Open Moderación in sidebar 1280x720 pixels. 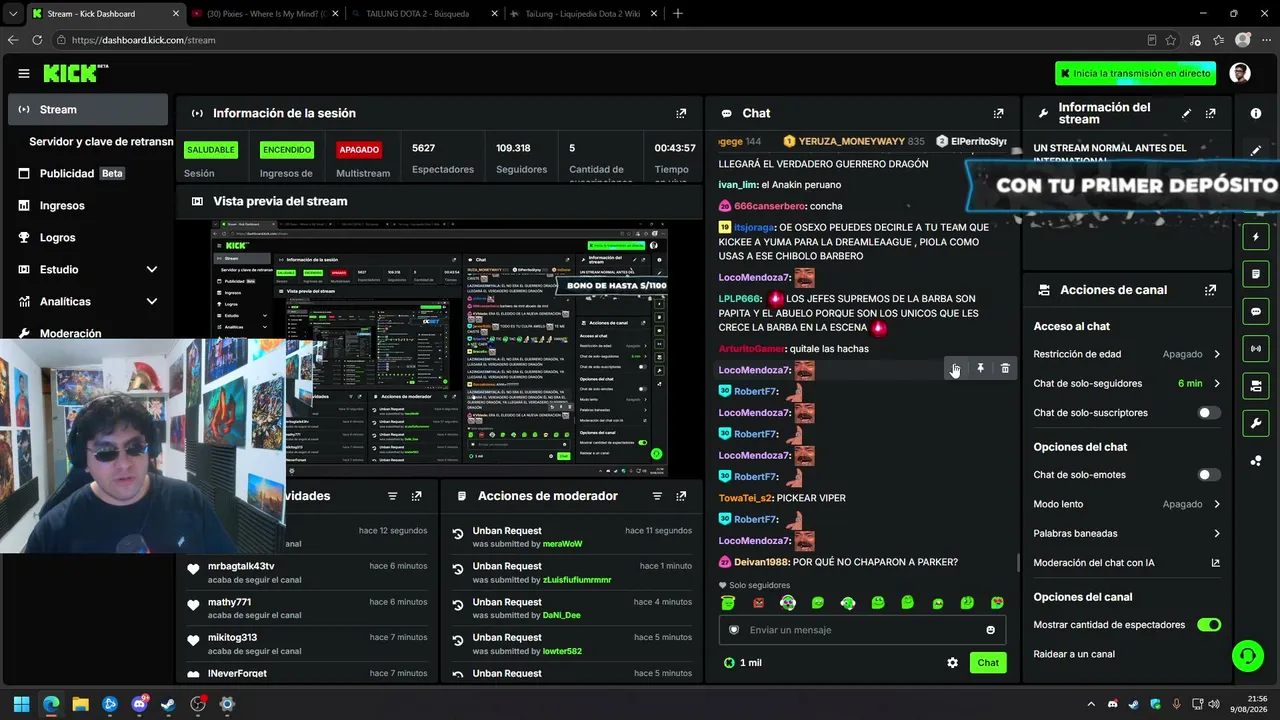pyautogui.click(x=88, y=332)
